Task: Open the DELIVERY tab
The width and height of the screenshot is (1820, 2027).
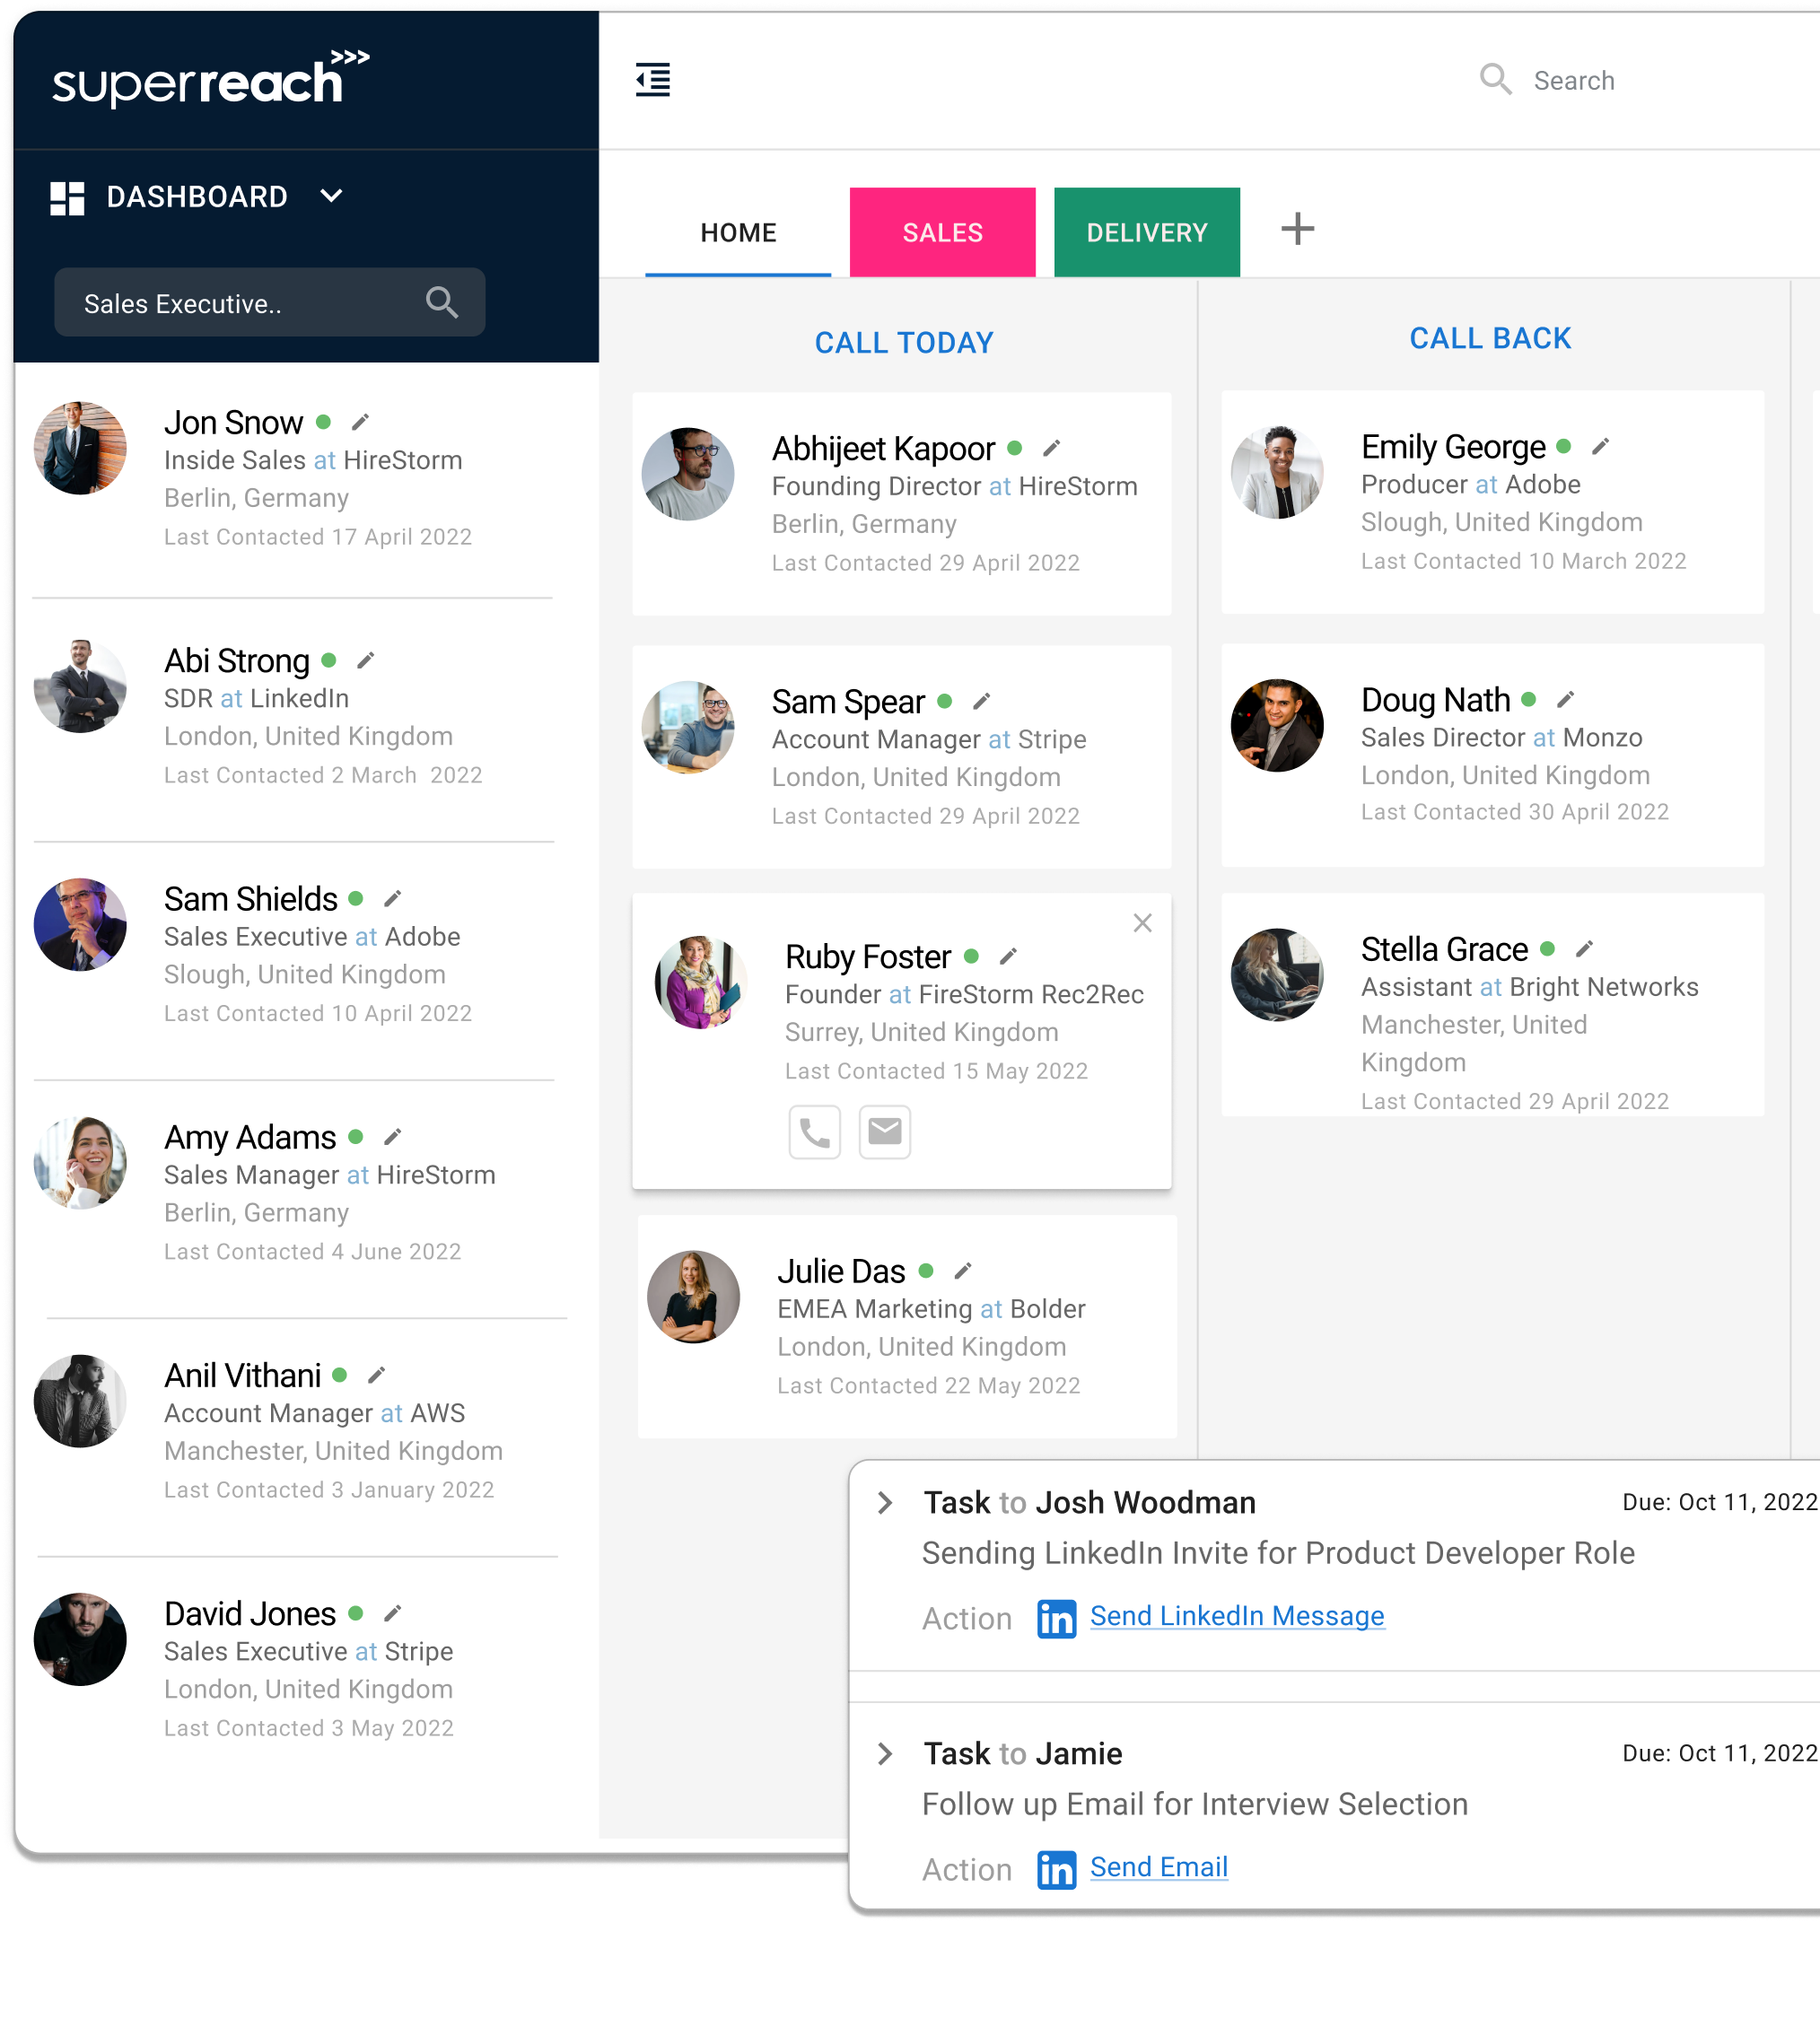Action: (x=1146, y=232)
